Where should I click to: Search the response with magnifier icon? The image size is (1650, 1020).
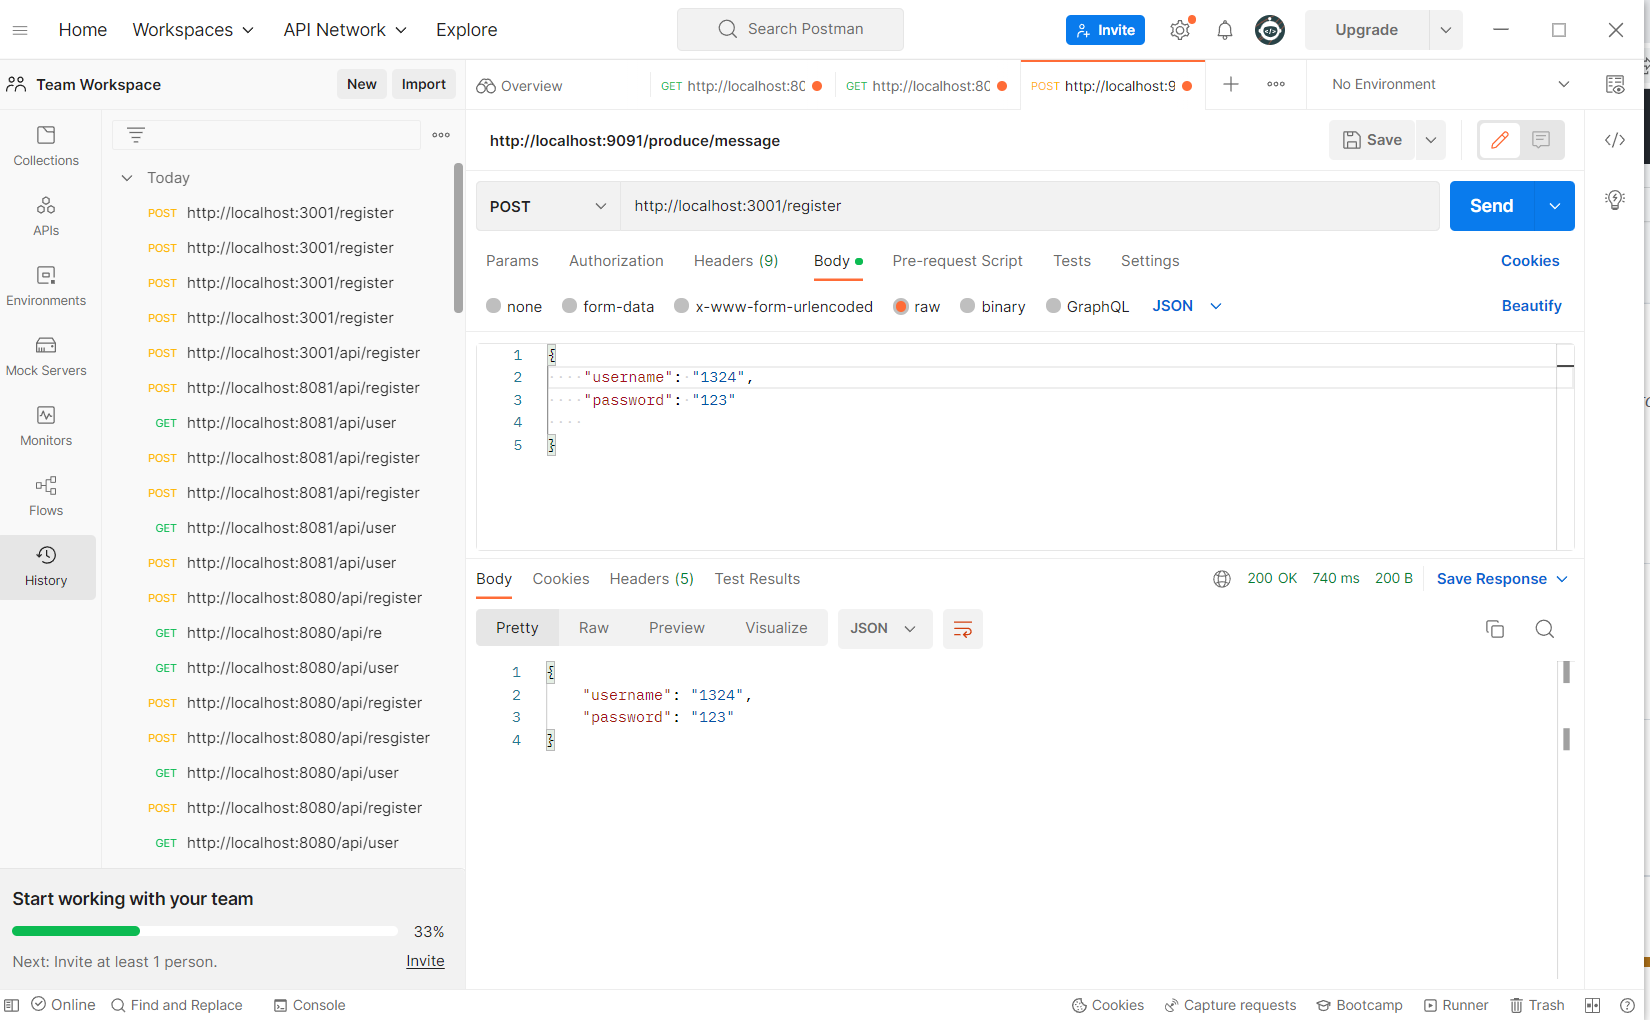pyautogui.click(x=1545, y=629)
